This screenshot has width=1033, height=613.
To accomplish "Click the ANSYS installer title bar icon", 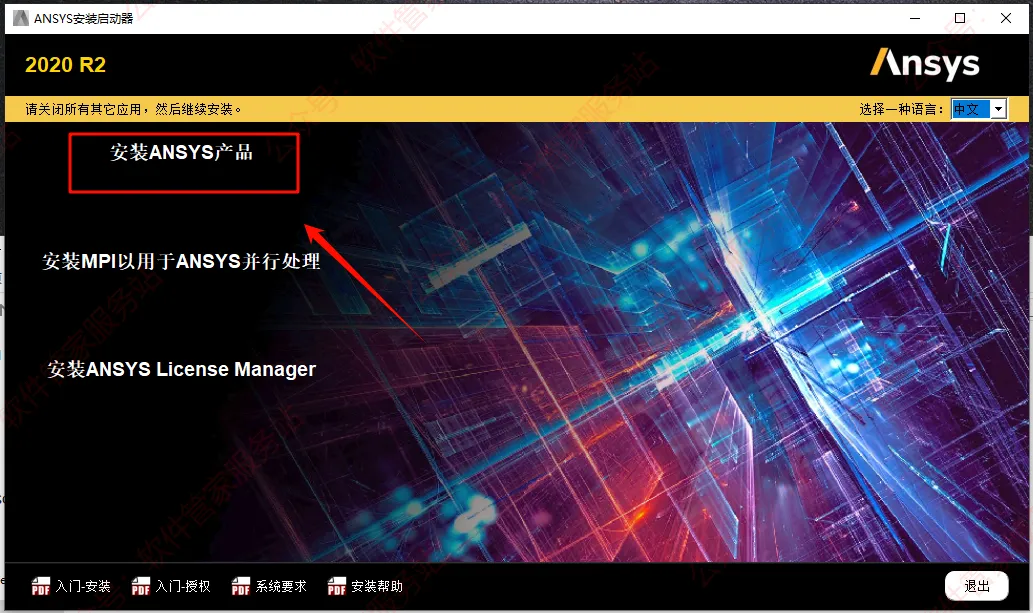I will (x=20, y=18).
